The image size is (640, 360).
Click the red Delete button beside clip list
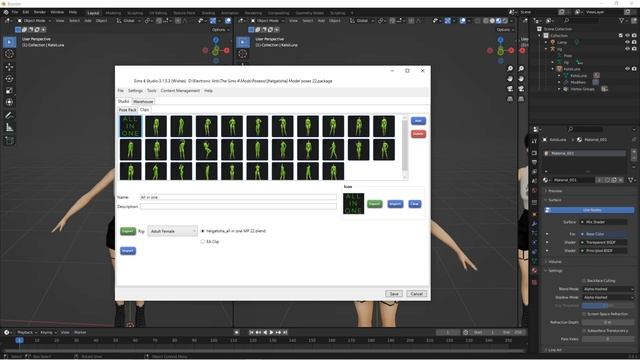pos(418,134)
